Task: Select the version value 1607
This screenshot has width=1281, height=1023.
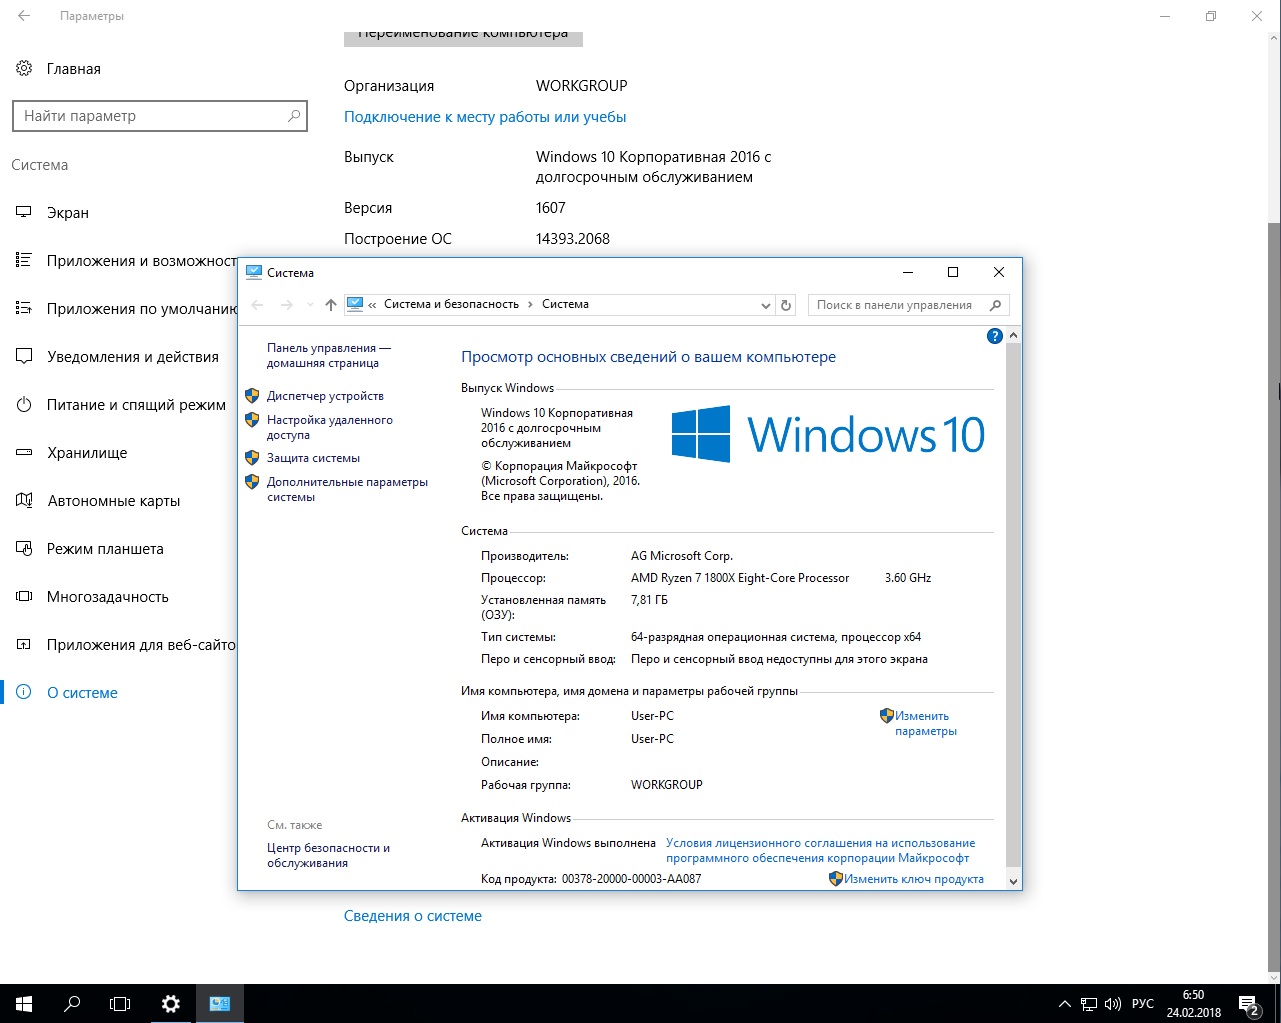Action: pos(551,208)
